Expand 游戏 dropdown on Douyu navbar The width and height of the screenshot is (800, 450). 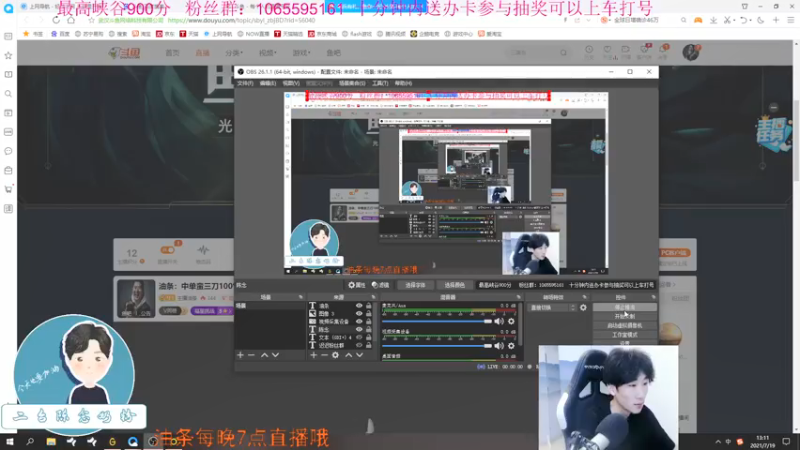point(301,53)
